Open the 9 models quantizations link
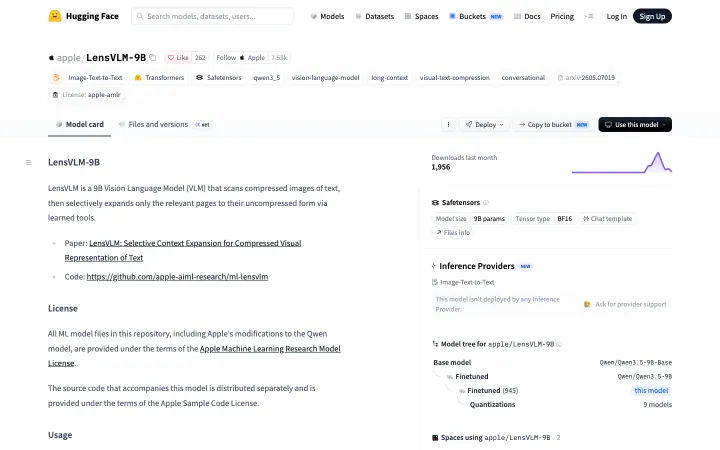The image size is (720, 450). pyautogui.click(x=658, y=405)
